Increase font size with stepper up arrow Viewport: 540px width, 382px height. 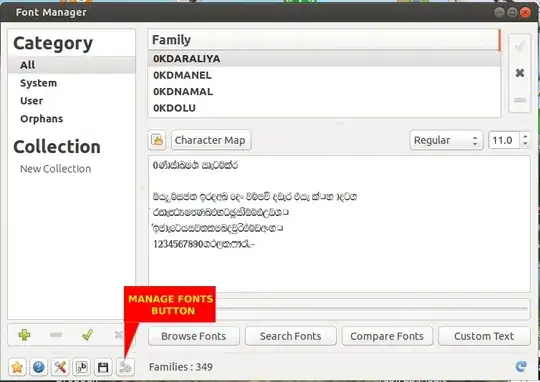525,136
